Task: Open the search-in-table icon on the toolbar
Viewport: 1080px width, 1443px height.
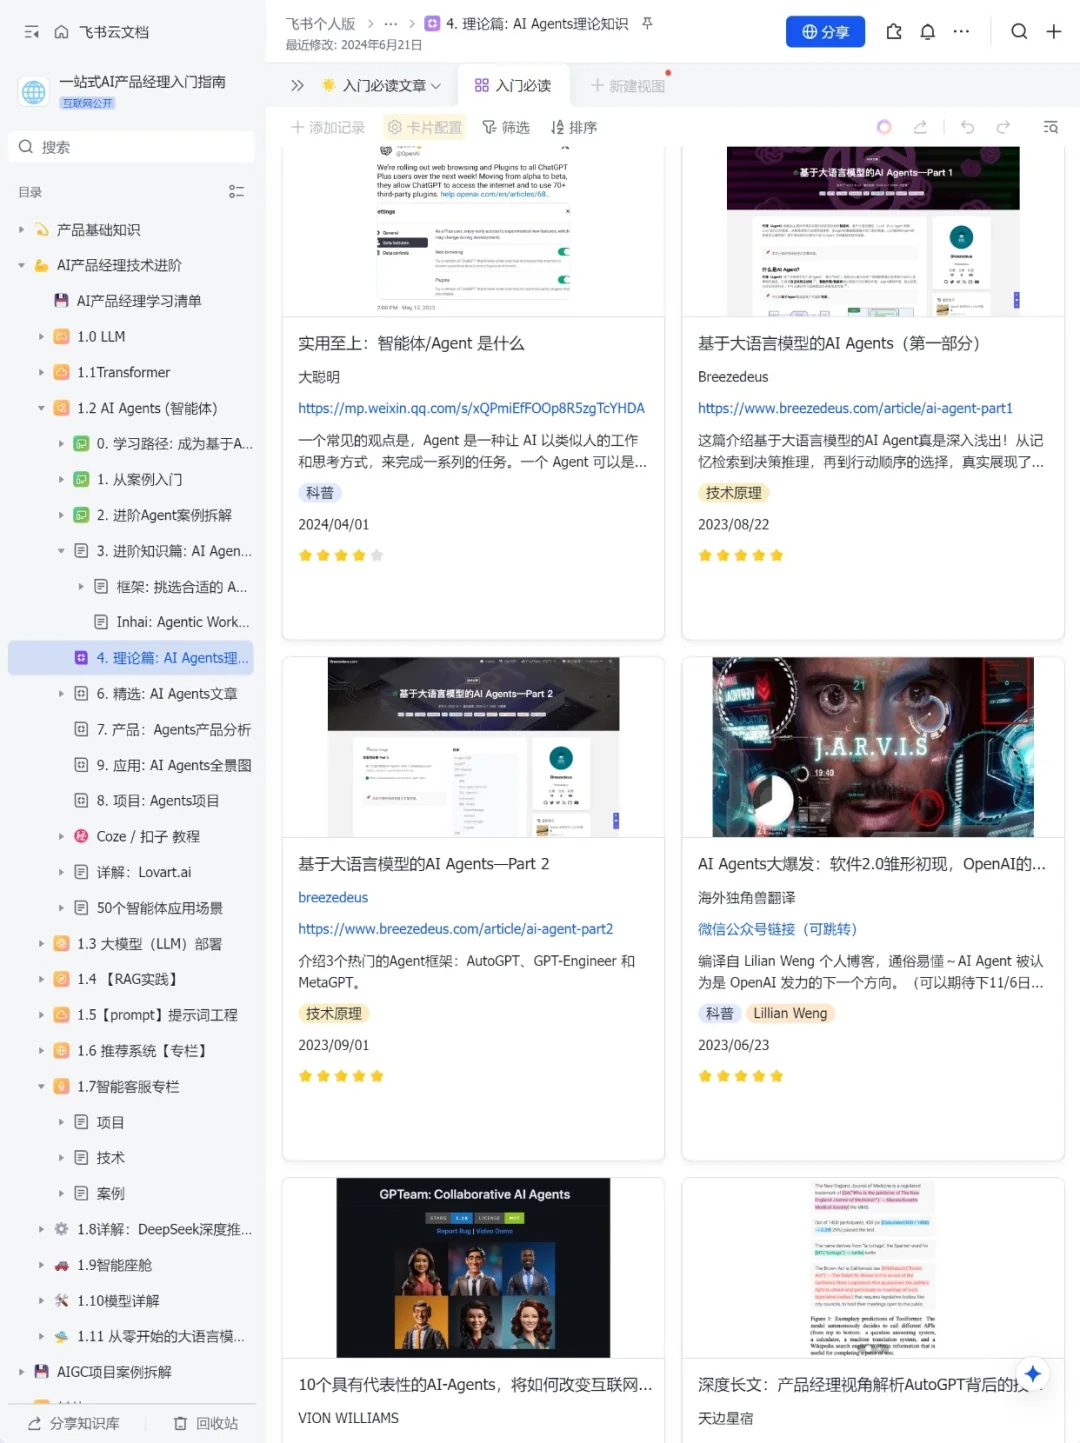Action: [x=1050, y=127]
